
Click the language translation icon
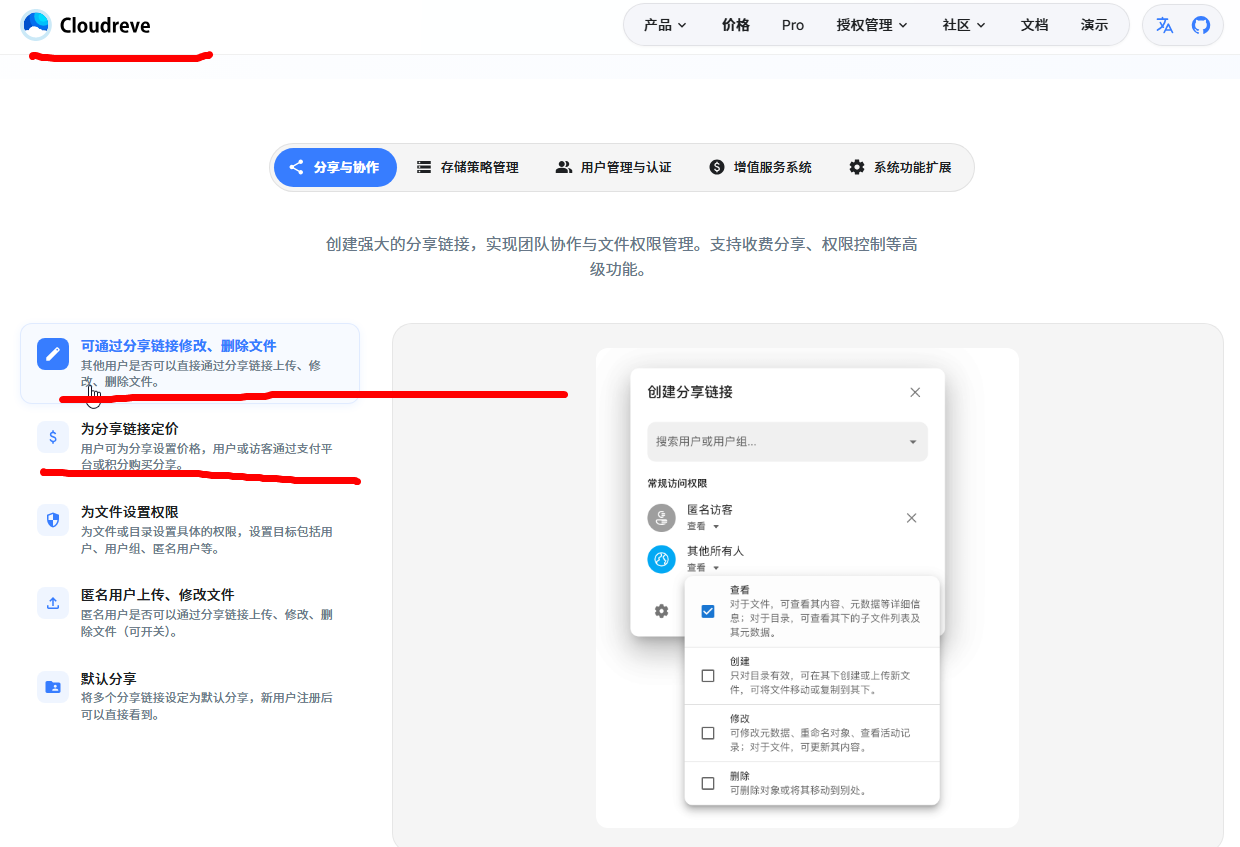(x=1164, y=25)
